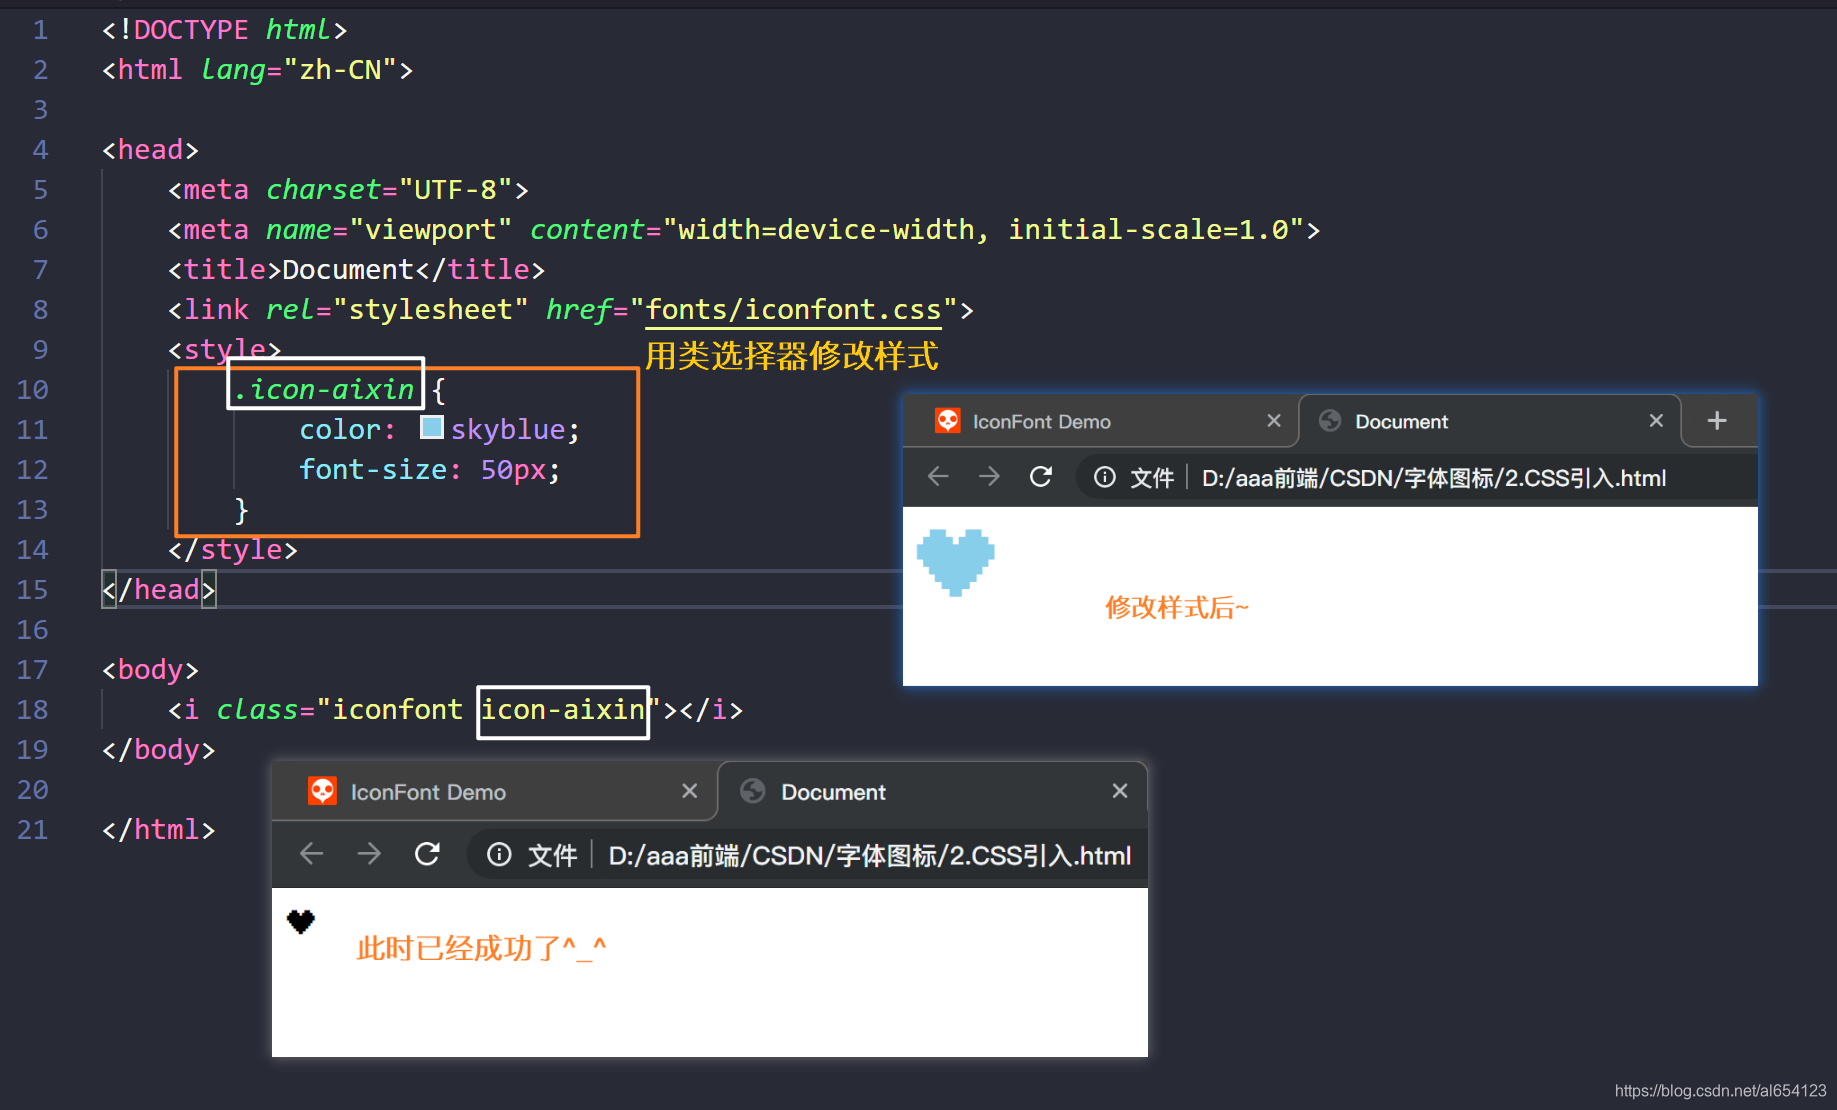Viewport: 1837px width, 1110px height.
Task: Switch to IconFont Demo tab in lower browser
Action: [x=495, y=792]
